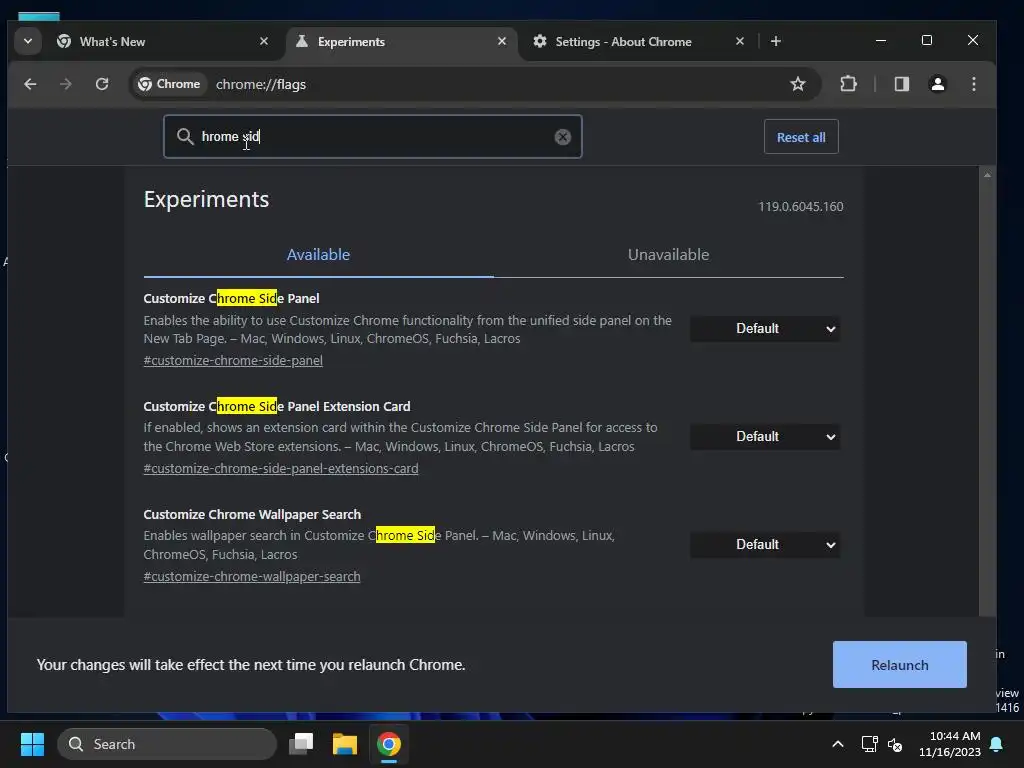The height and width of the screenshot is (768, 1024).
Task: Toggle the Chrome side panel icon
Action: 902,84
